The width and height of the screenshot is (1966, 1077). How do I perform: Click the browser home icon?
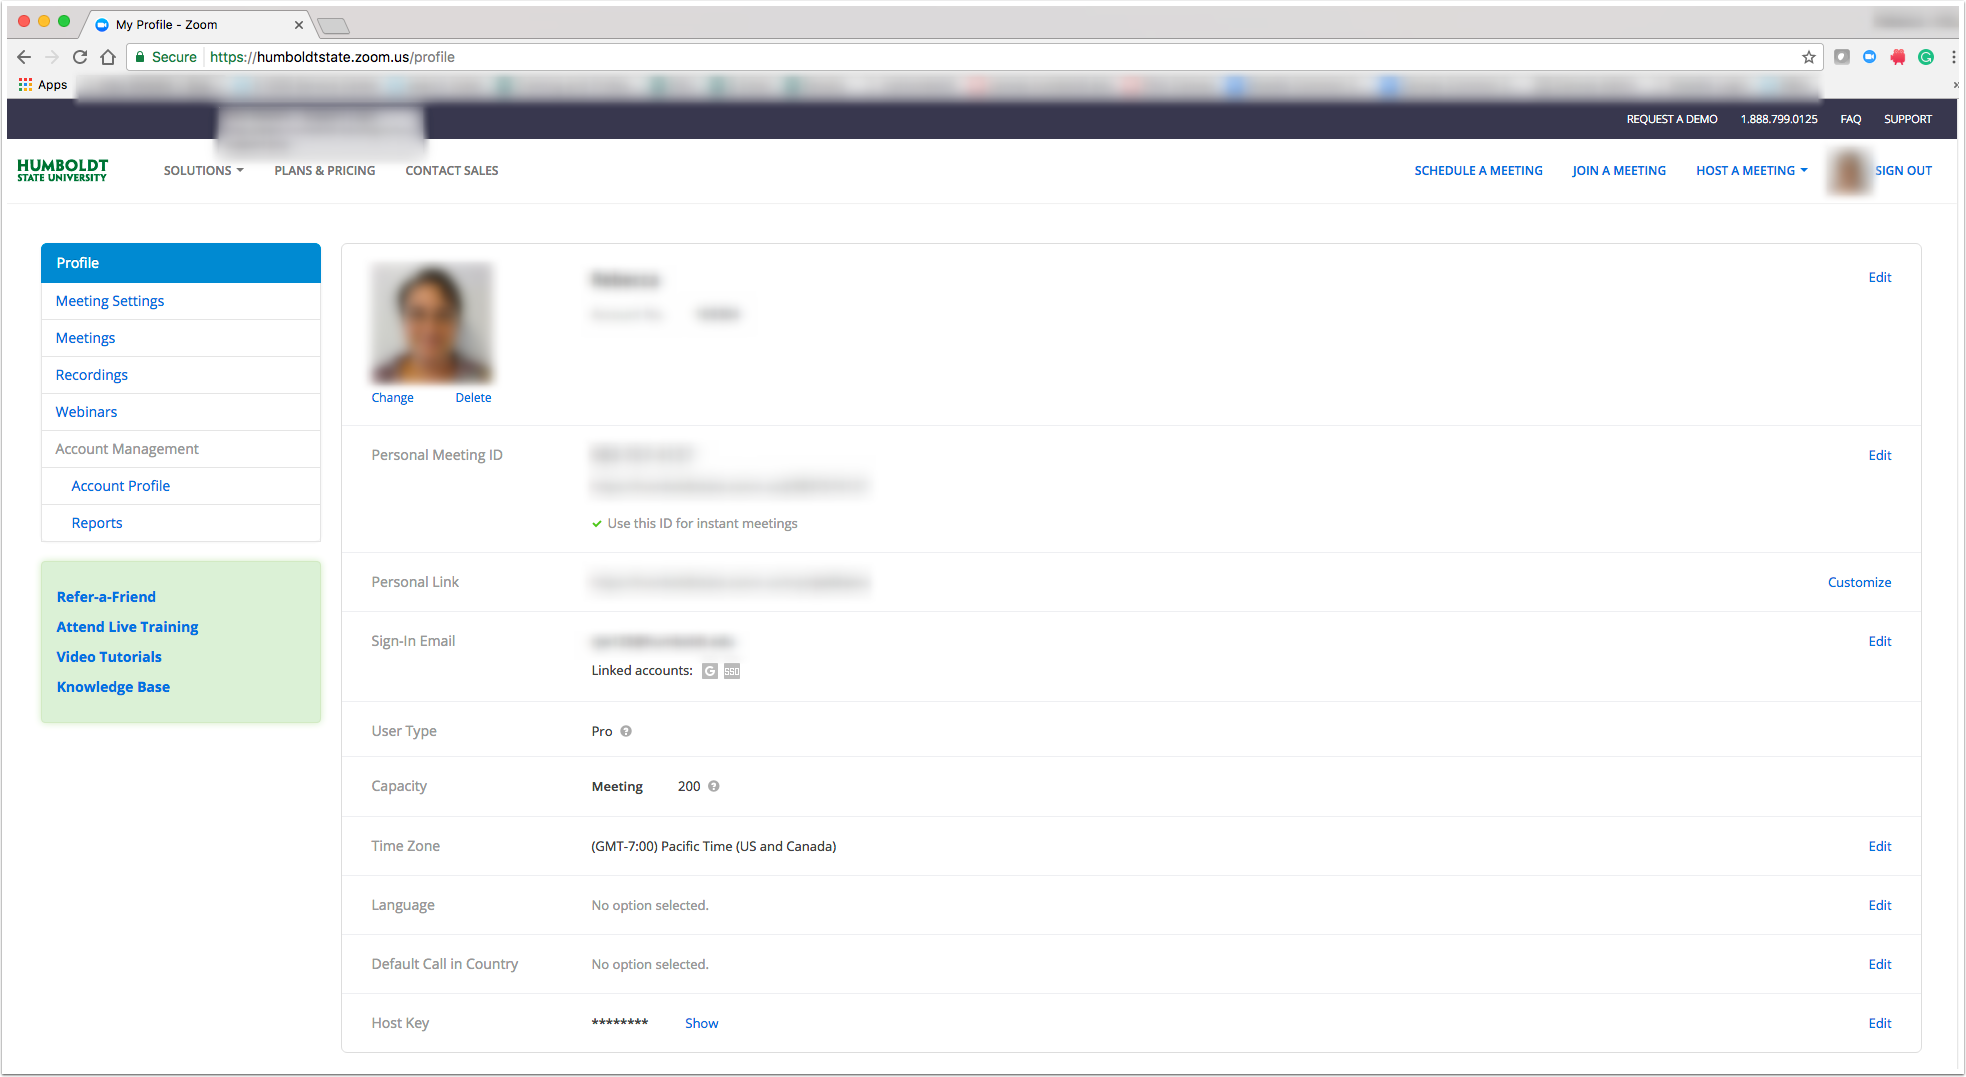click(x=108, y=57)
